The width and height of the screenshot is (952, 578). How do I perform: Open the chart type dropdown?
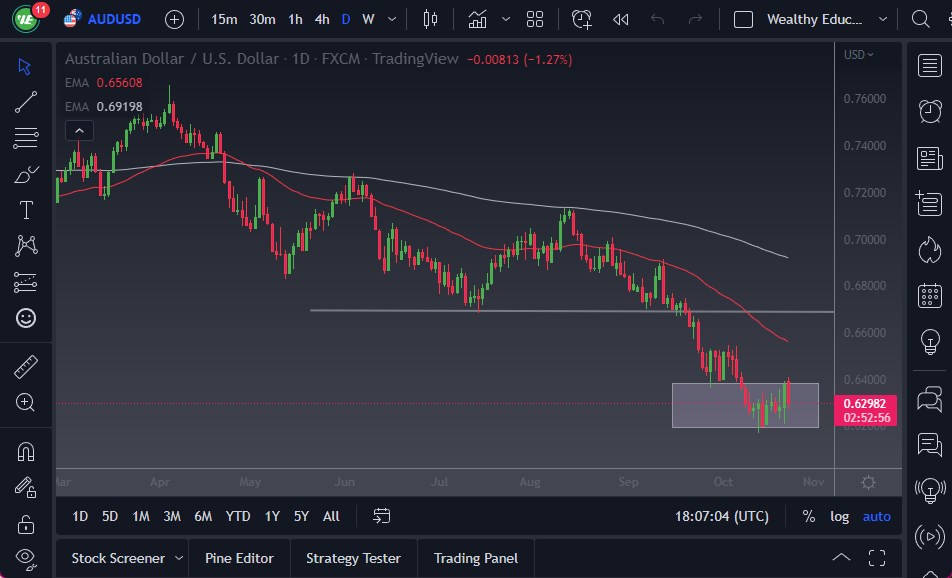(505, 19)
